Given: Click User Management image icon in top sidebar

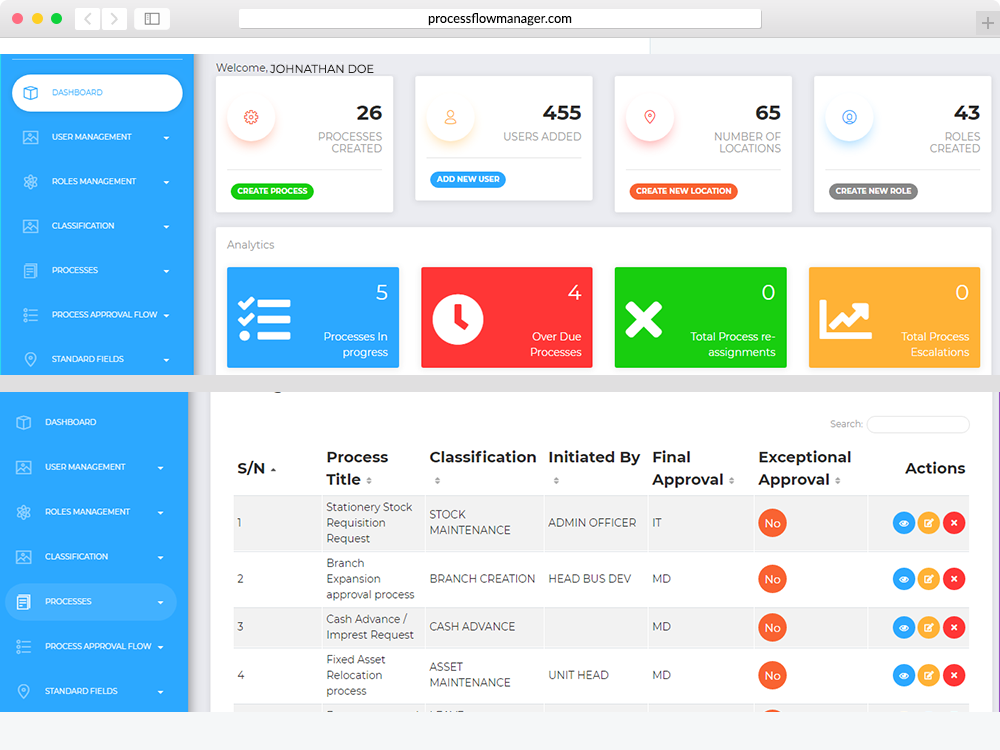Looking at the screenshot, I should coord(31,137).
